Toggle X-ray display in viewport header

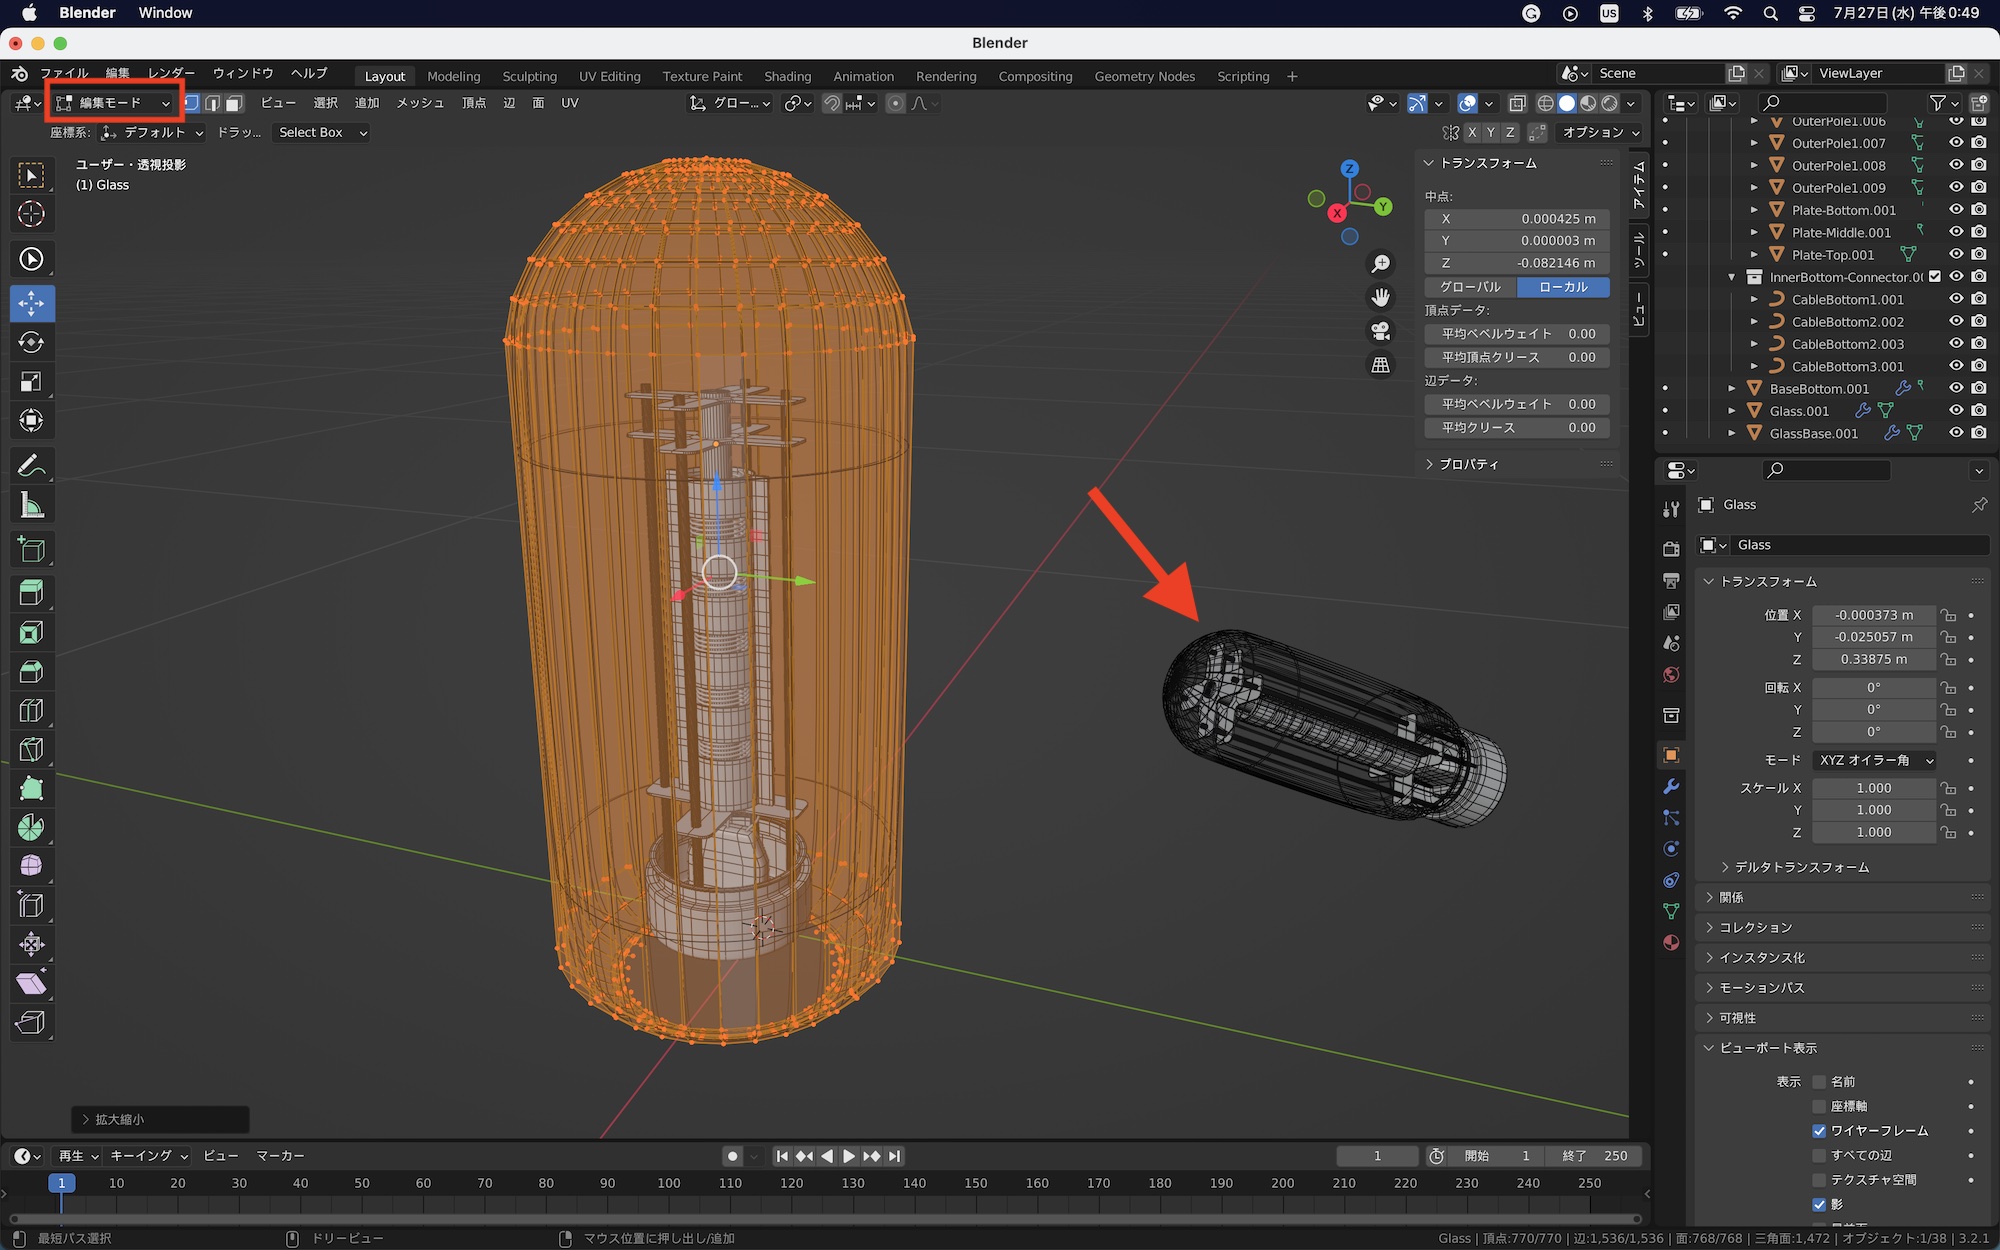click(1517, 103)
